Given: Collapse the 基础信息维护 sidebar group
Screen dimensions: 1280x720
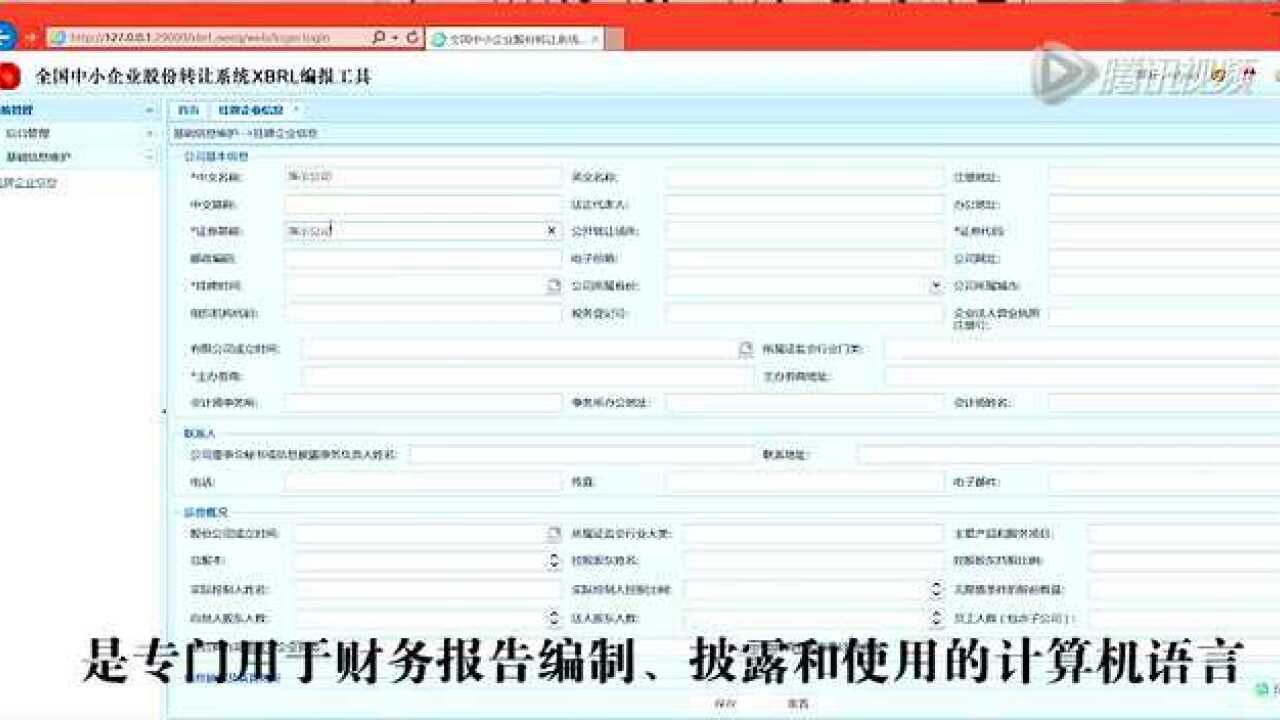Looking at the screenshot, I should (150, 153).
